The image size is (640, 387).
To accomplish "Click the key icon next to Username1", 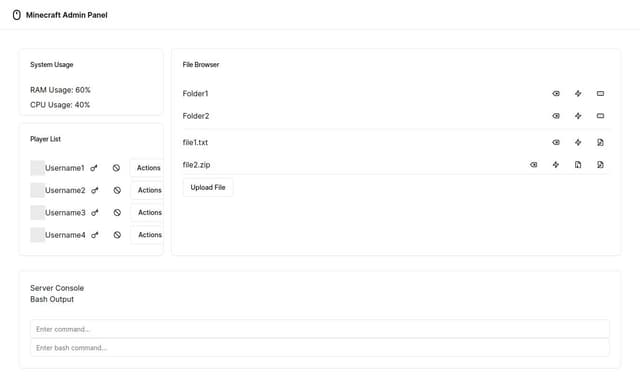I will (94, 168).
